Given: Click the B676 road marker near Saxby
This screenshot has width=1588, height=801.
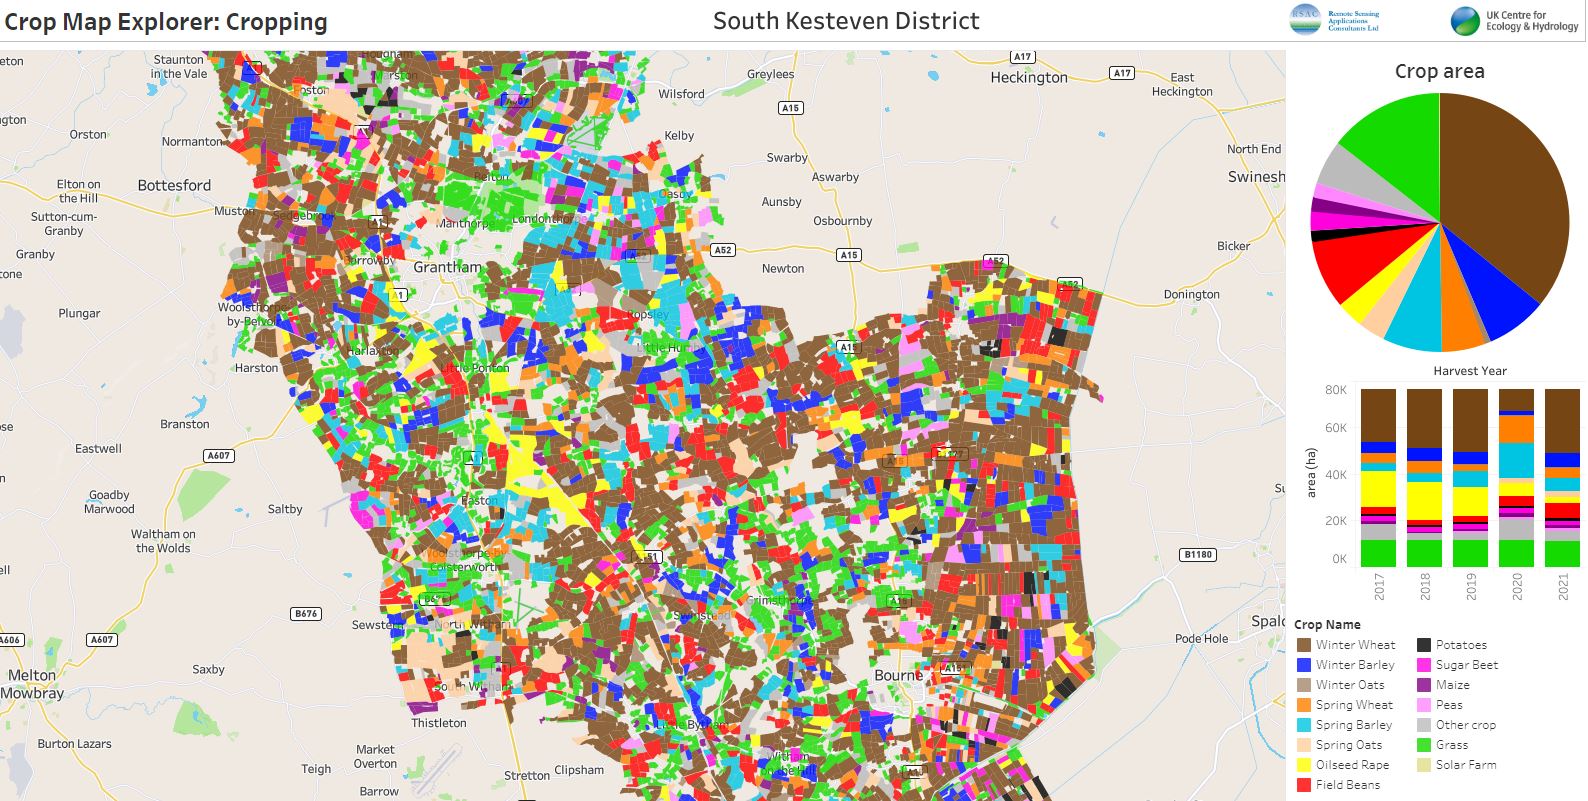Looking at the screenshot, I should click(x=306, y=614).
